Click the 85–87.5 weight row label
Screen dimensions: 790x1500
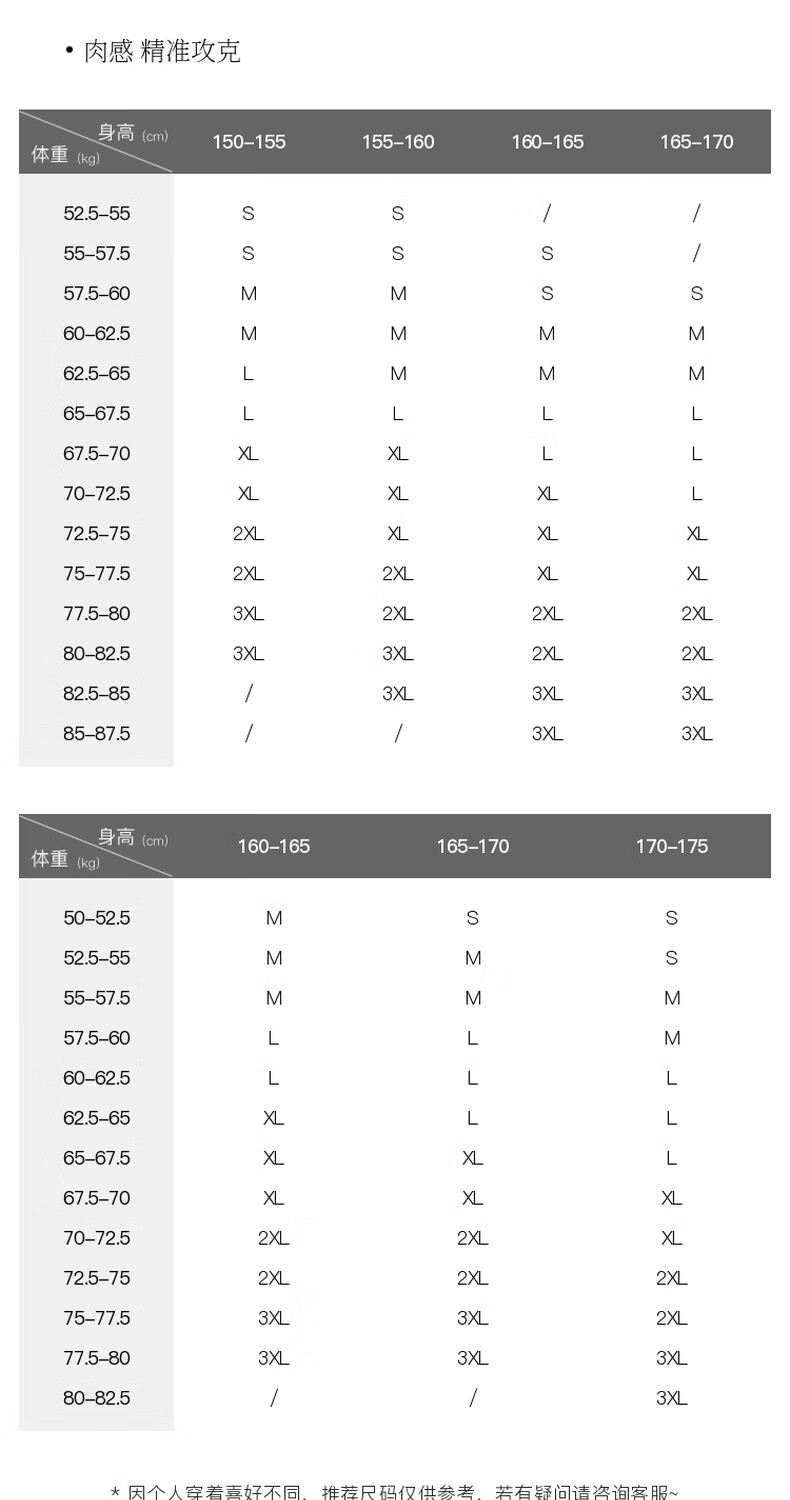97,734
